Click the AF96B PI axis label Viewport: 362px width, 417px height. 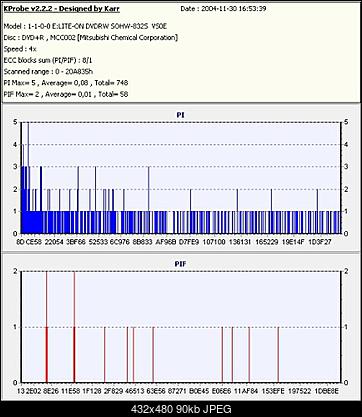click(x=166, y=242)
